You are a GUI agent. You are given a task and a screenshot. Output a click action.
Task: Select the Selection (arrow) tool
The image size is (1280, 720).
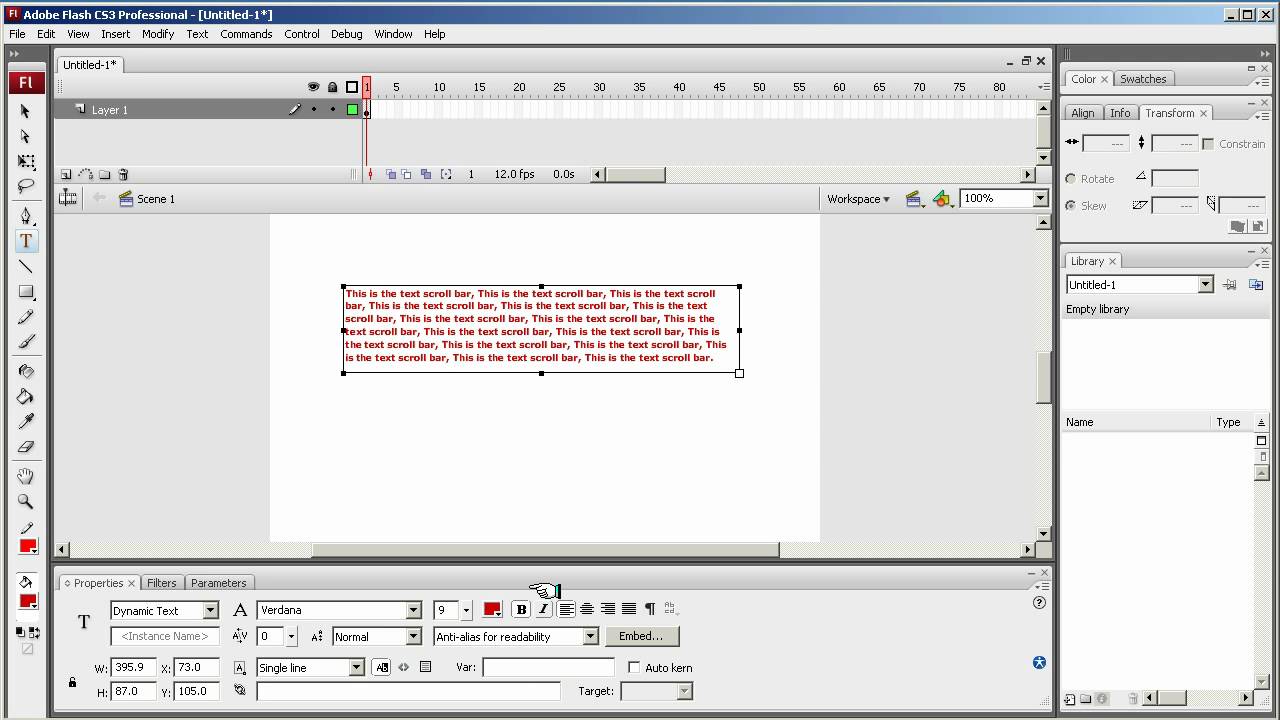pos(26,111)
